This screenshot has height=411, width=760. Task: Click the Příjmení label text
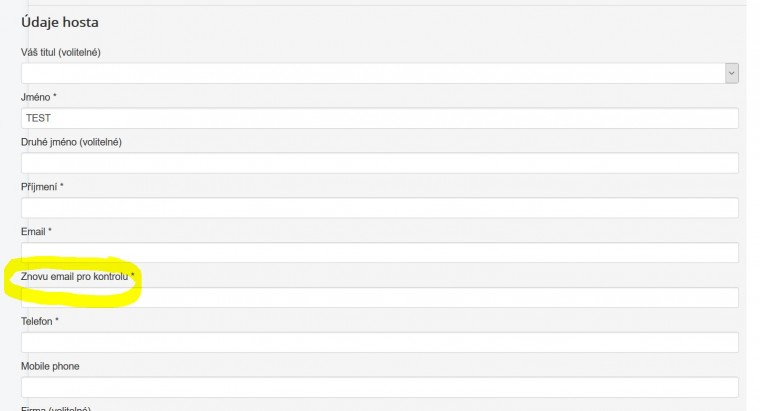click(42, 187)
